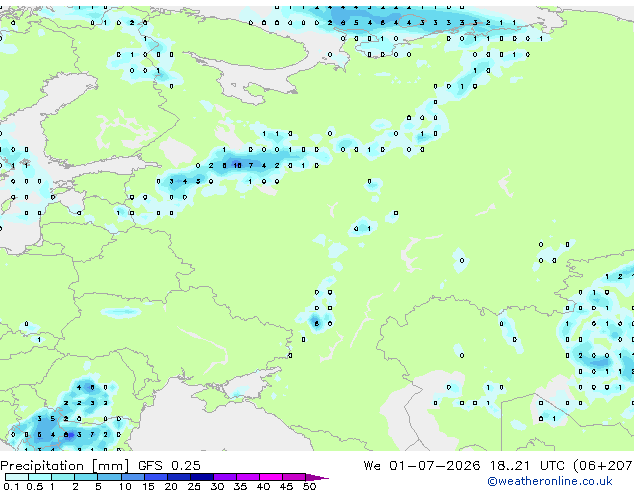Click the 35–40 mm legend swatch

tap(248, 477)
